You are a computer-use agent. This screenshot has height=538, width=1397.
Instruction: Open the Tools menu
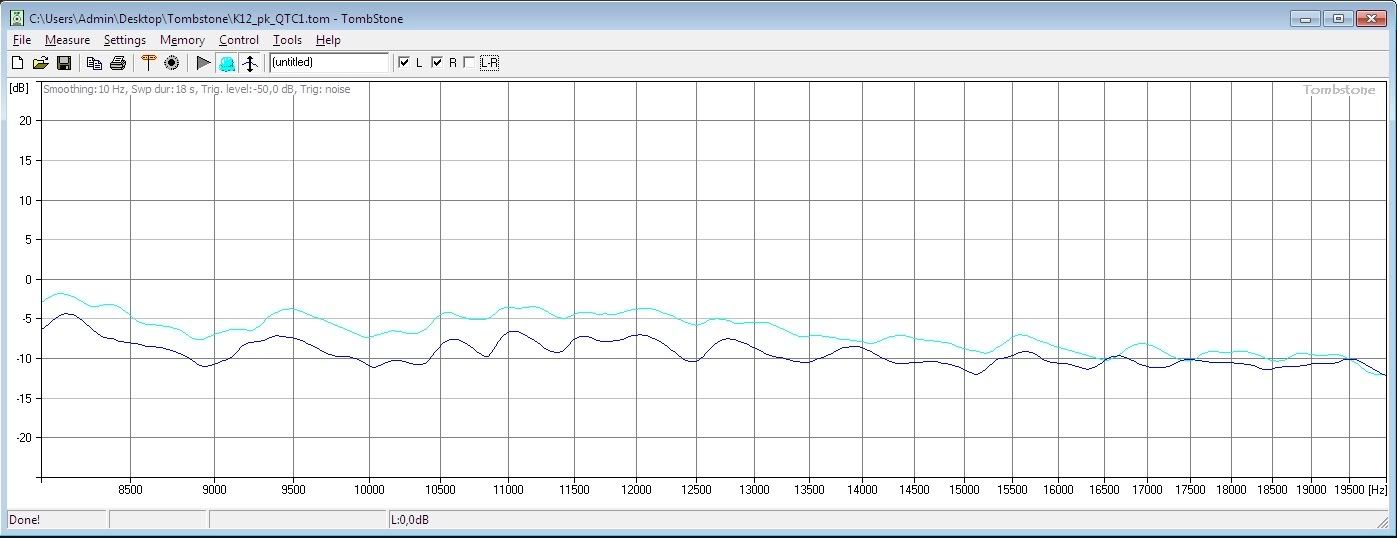pos(287,40)
